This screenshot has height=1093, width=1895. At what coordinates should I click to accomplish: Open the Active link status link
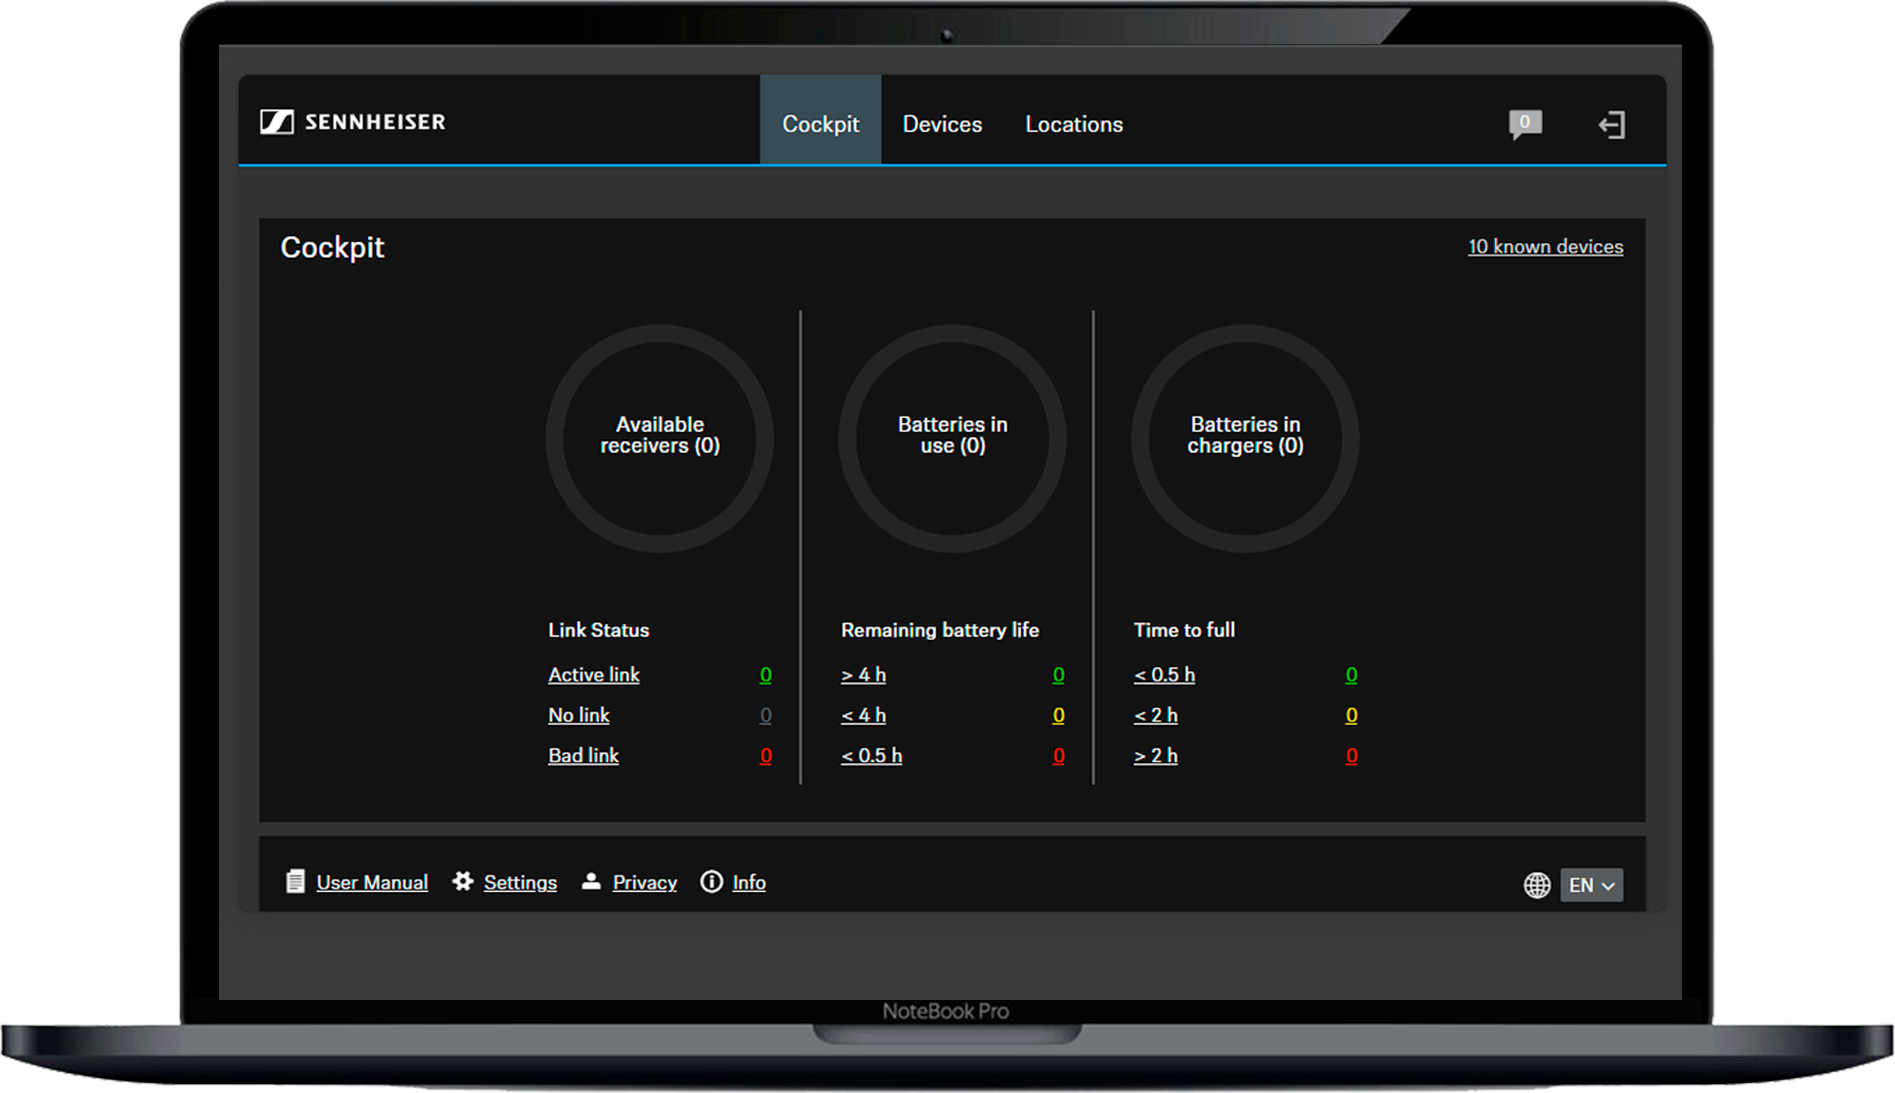pos(593,675)
